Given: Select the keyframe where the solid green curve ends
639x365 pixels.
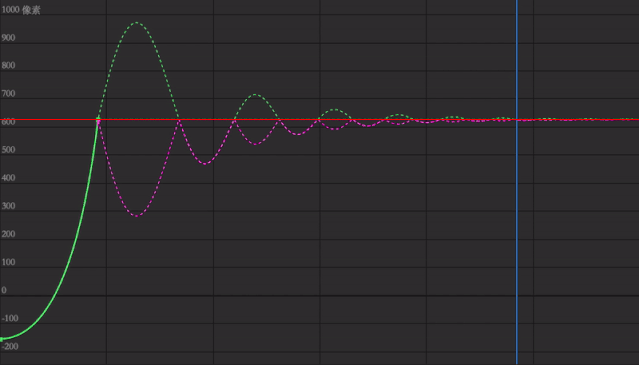Looking at the screenshot, I should click(x=98, y=119).
